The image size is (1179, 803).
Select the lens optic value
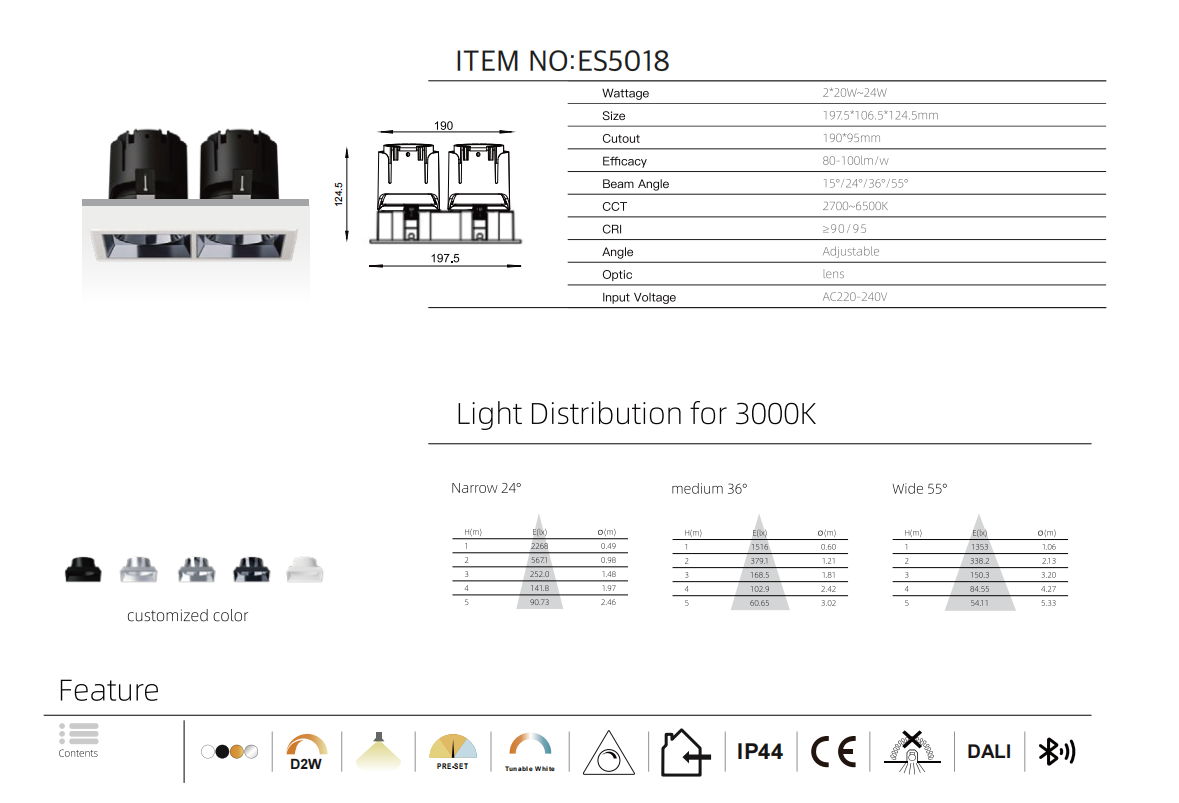[x=833, y=274]
